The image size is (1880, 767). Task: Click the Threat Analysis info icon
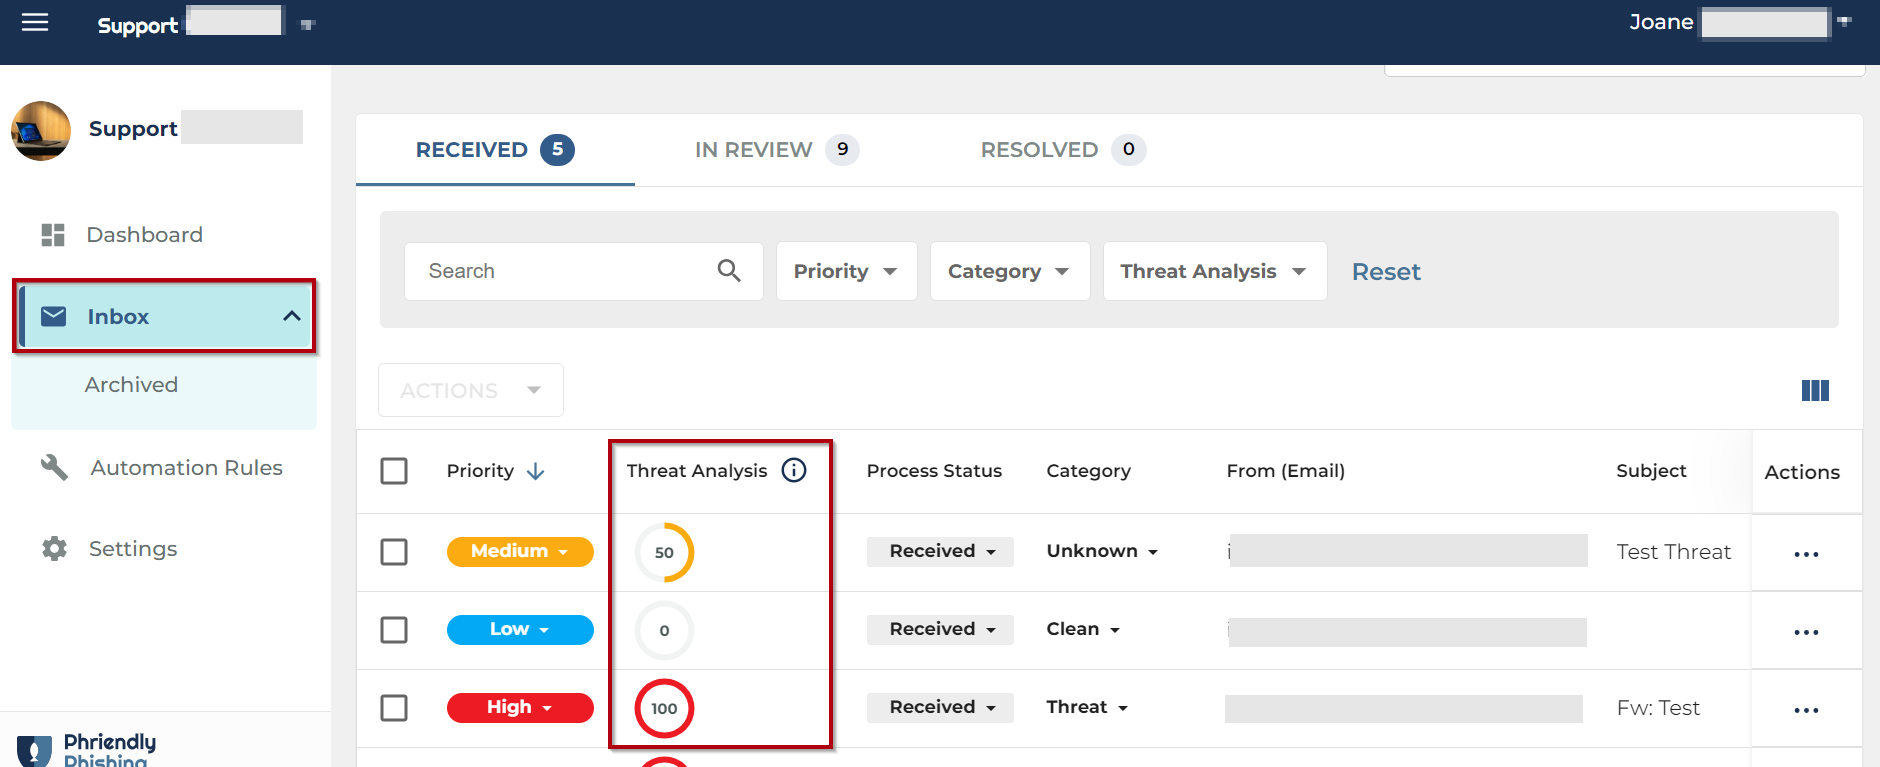794,470
